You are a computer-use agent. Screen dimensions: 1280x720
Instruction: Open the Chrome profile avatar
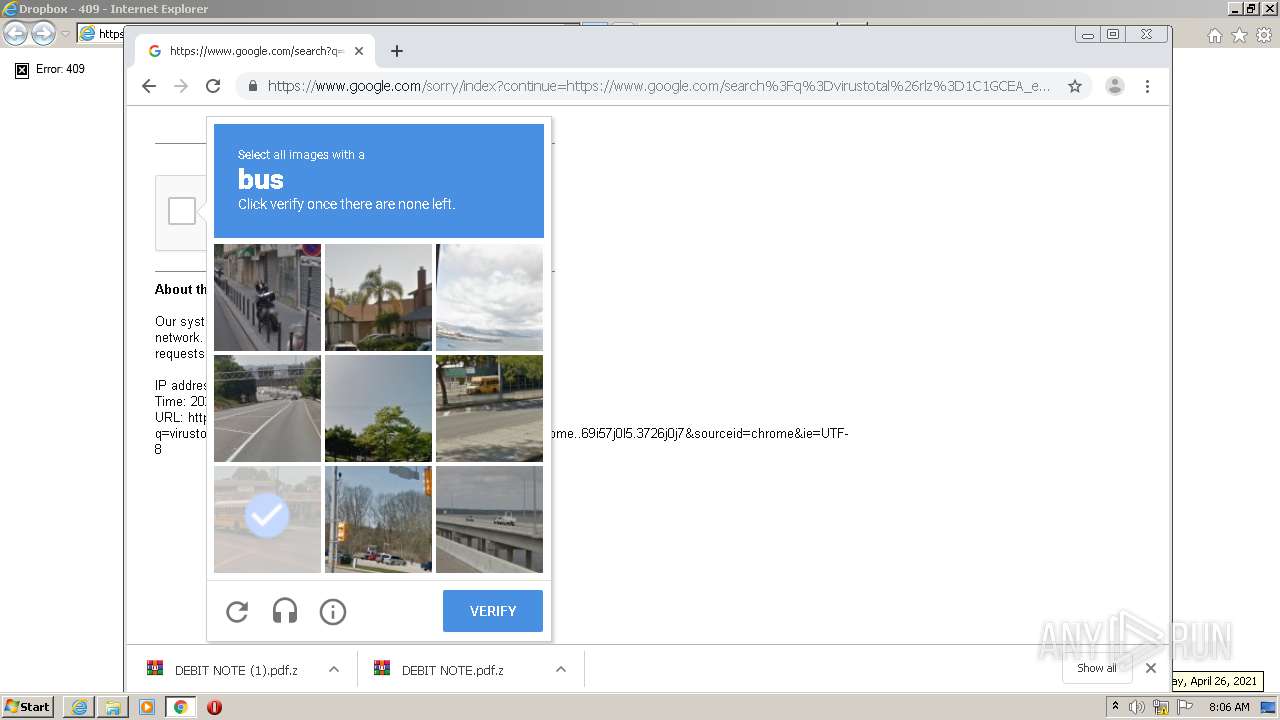1115,86
